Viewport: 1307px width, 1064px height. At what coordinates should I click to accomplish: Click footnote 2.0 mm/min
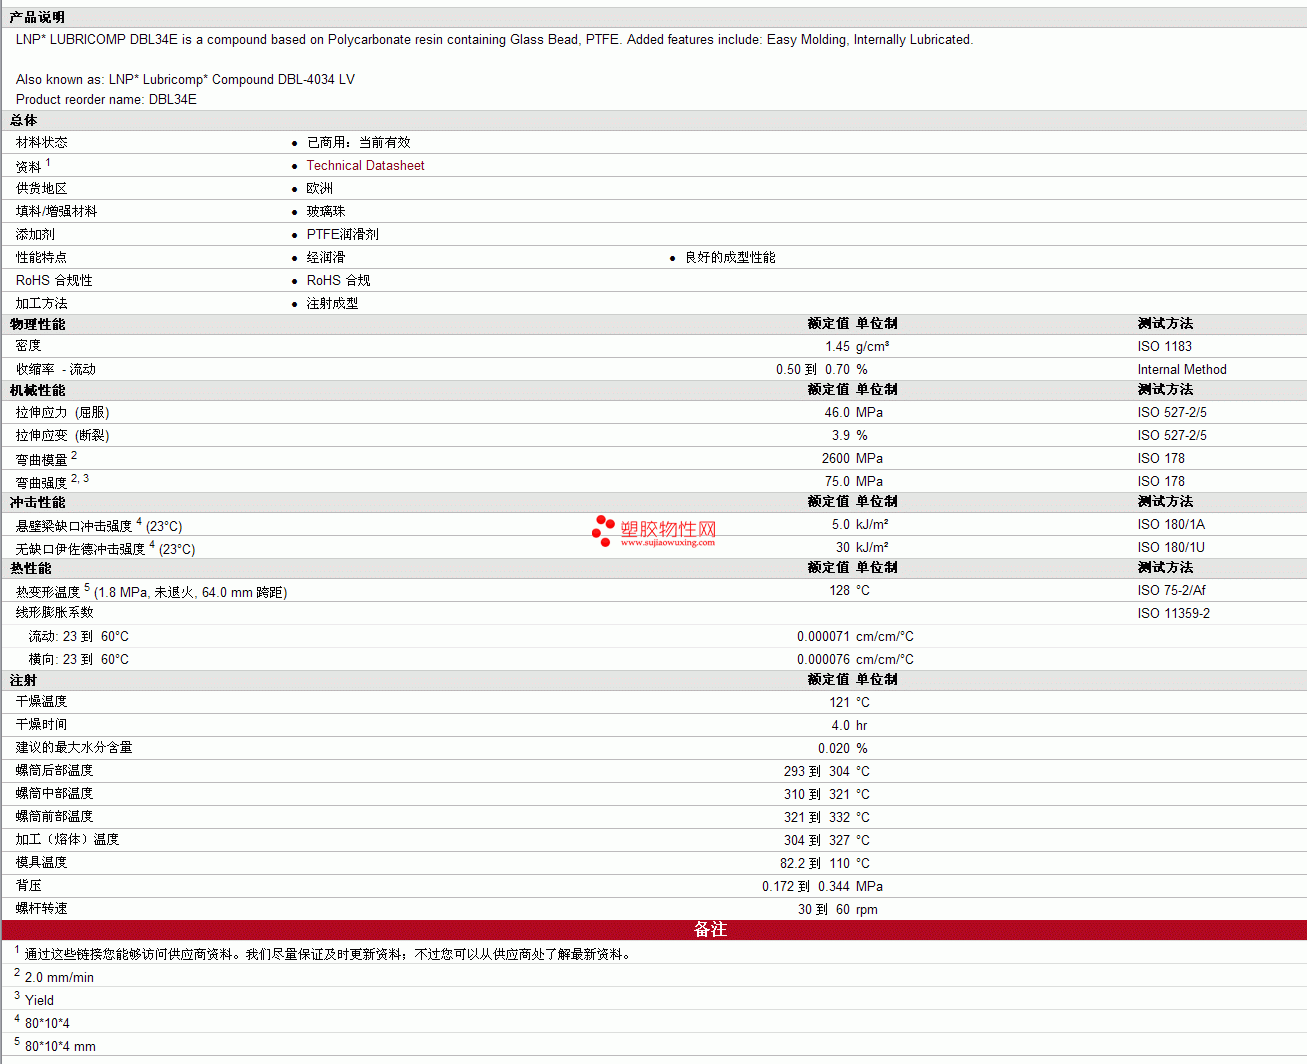click(59, 978)
